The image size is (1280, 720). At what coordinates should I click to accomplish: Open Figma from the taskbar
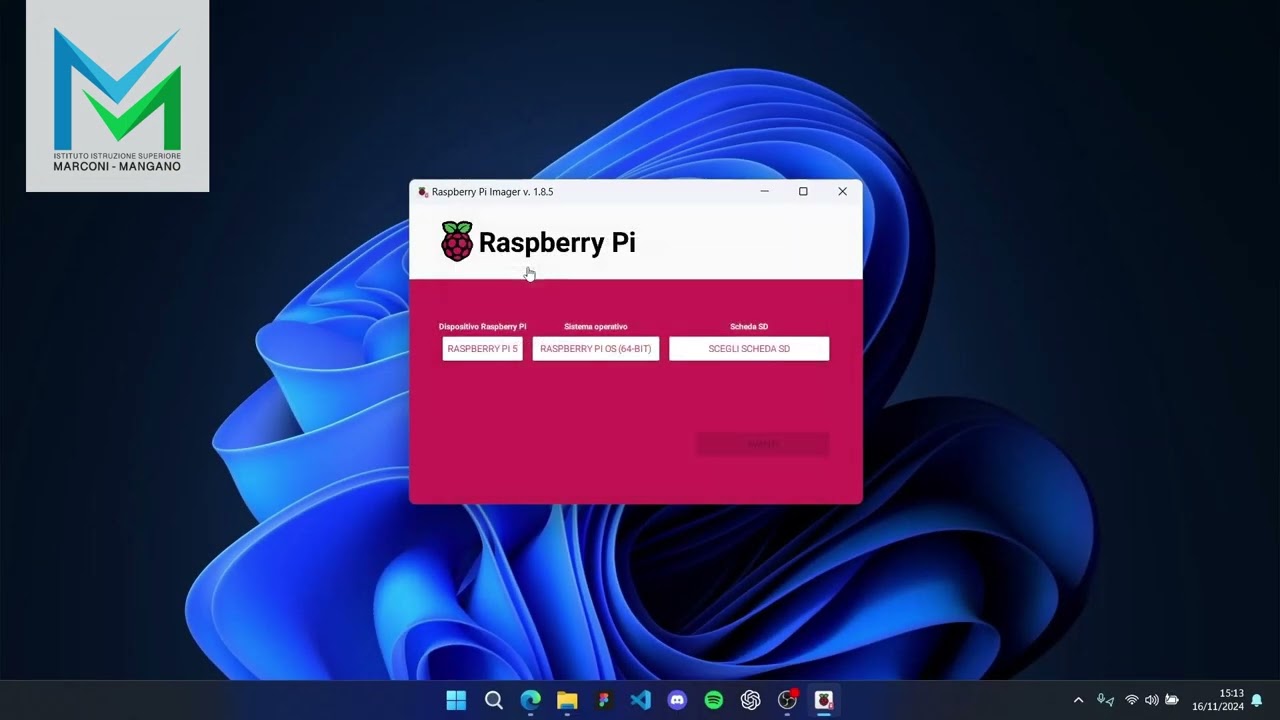pos(603,700)
